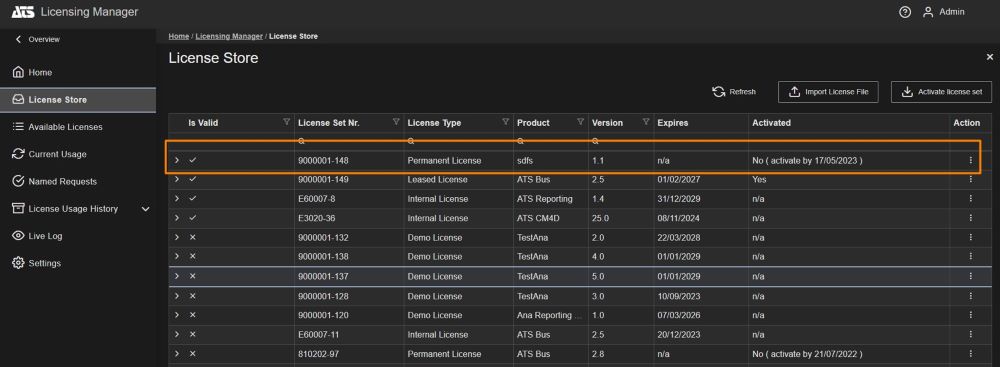The image size is (1000, 367).
Task: Click filter icon on License Type column
Action: (506, 122)
